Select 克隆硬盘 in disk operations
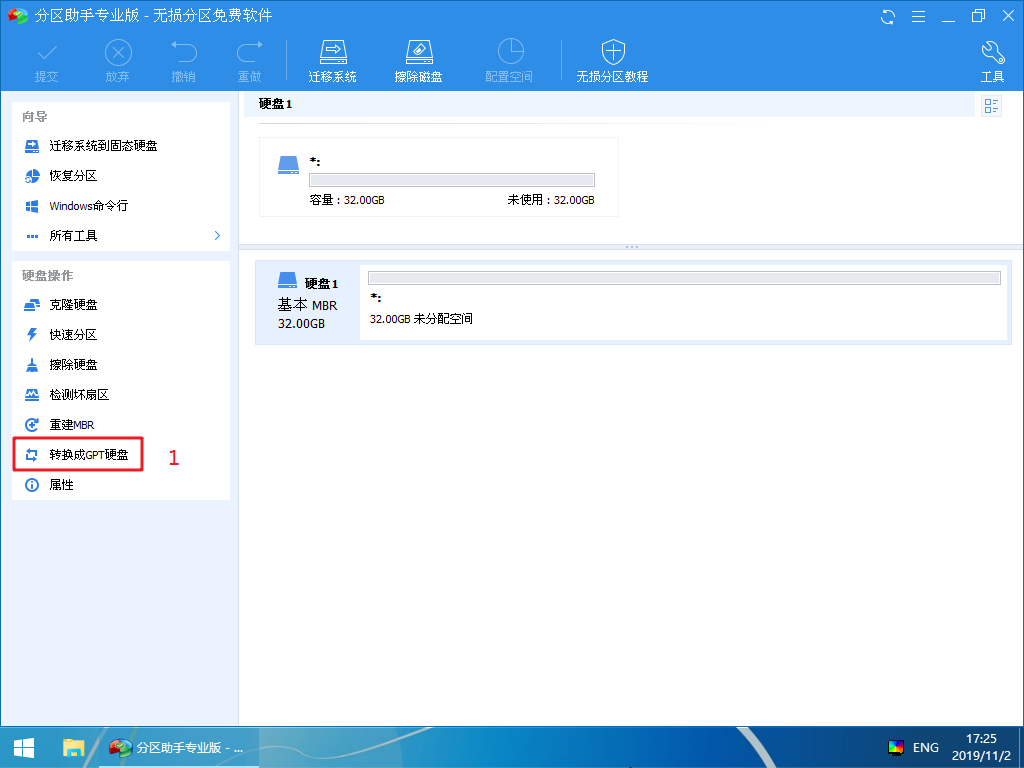The image size is (1024, 768). (x=73, y=305)
